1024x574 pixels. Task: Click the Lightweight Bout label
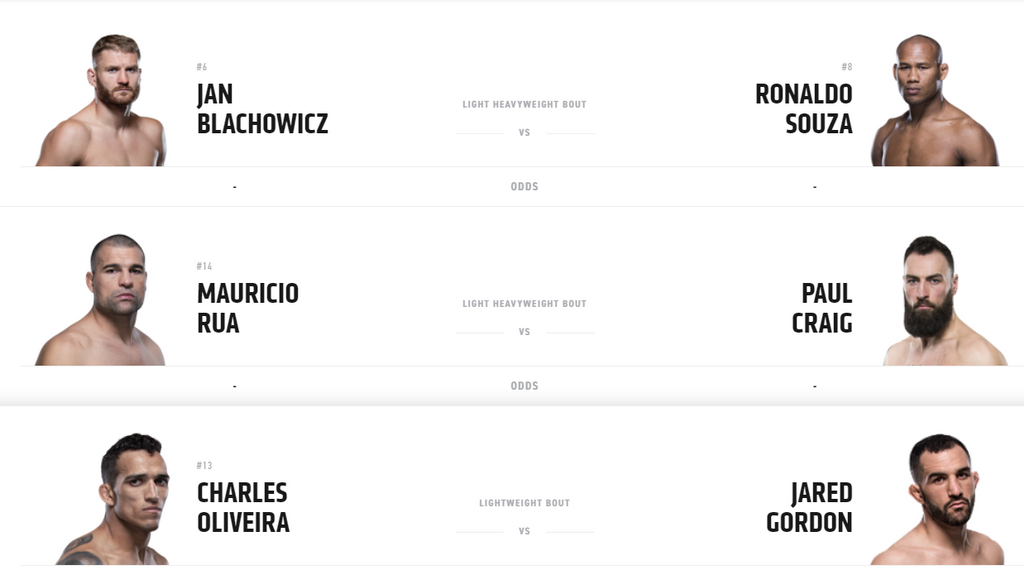pyautogui.click(x=524, y=503)
